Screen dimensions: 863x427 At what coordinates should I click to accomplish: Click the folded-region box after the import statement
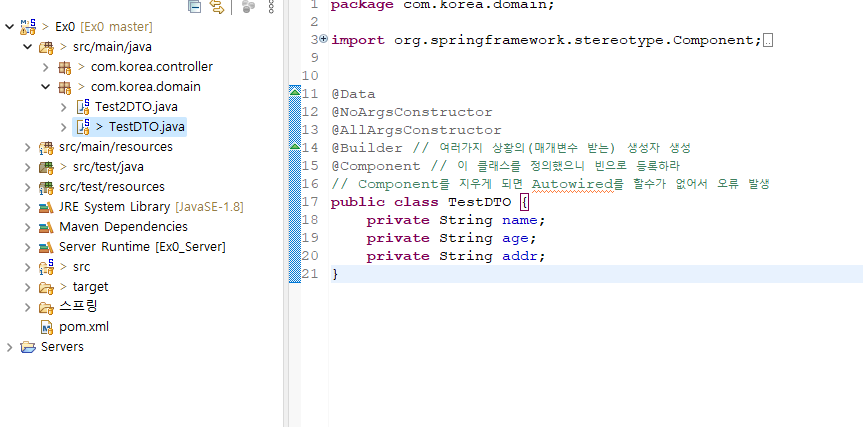(768, 40)
